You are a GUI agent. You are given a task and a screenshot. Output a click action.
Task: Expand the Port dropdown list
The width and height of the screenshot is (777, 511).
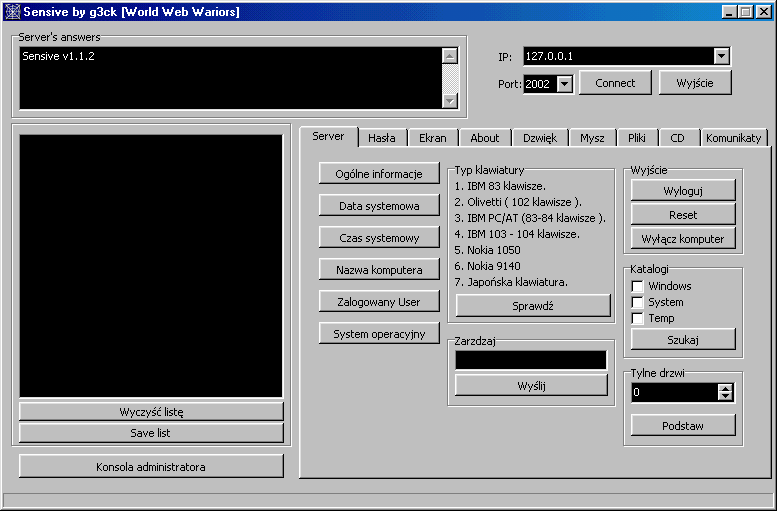click(x=564, y=84)
